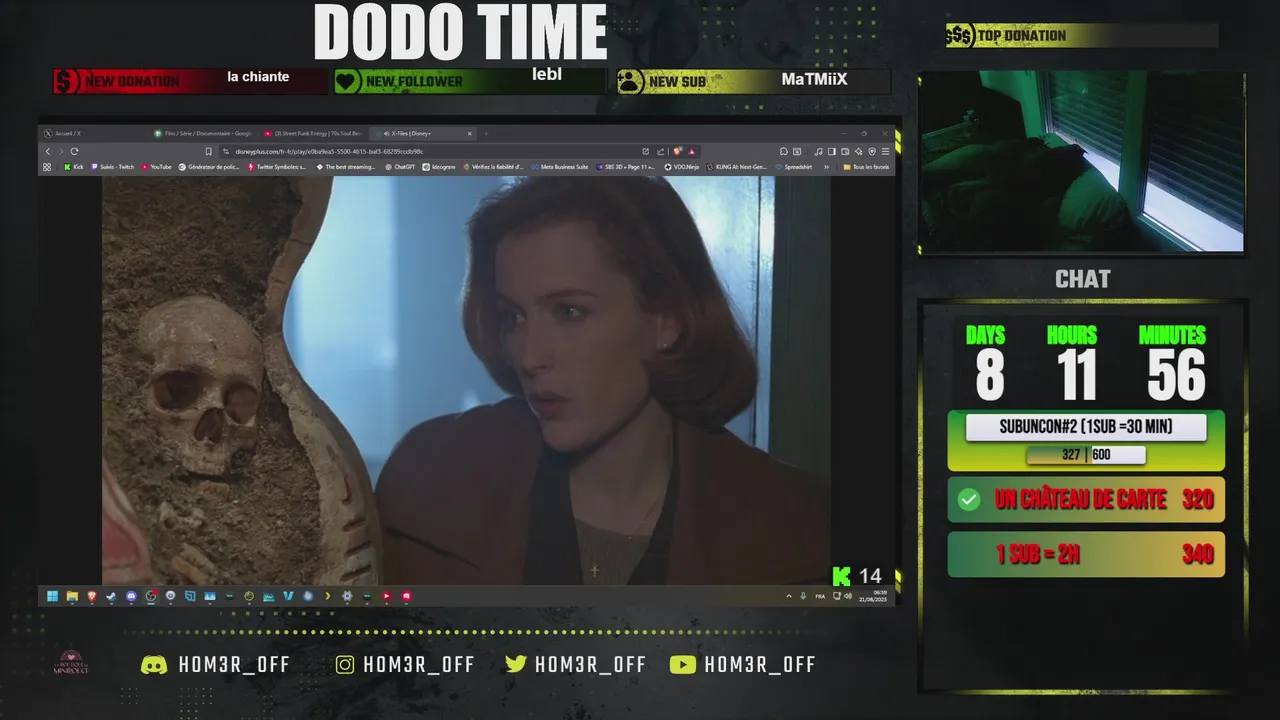Screen dimensions: 1280x720
Task: Open The best streaming... bookmark
Action: point(346,167)
